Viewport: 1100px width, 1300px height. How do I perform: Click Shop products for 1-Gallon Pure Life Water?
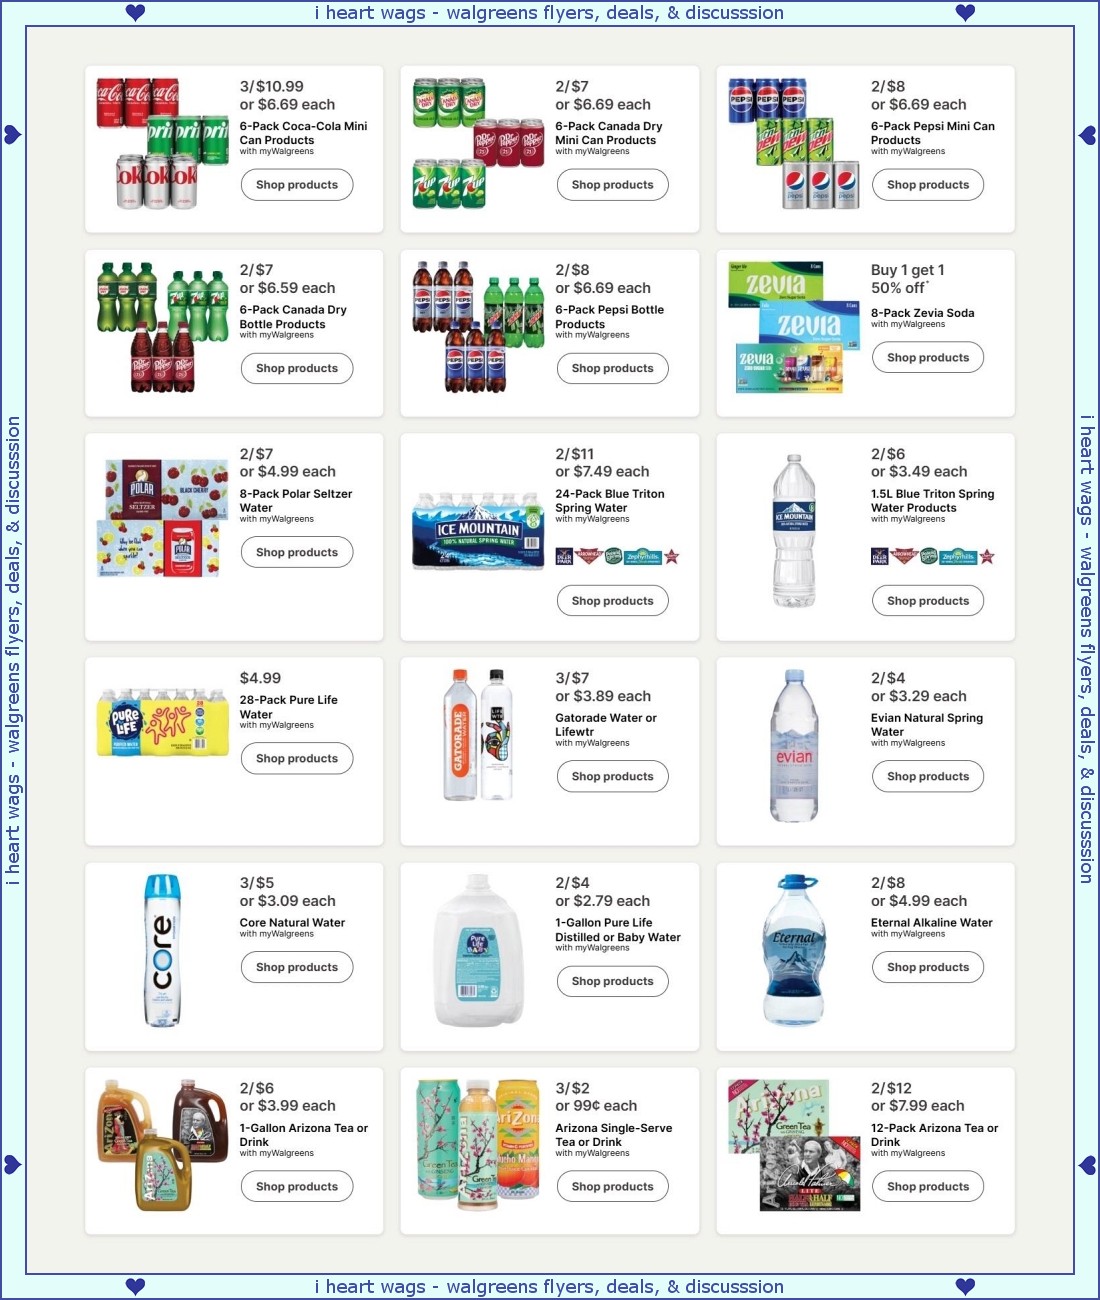[x=612, y=981]
